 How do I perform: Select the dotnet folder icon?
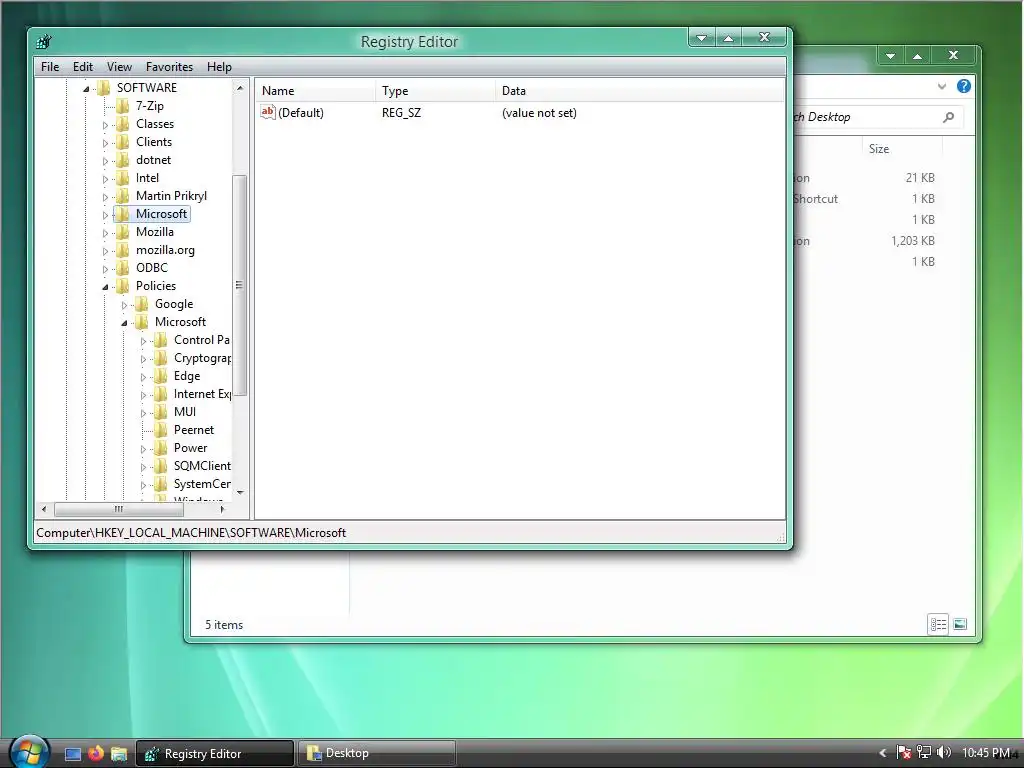[x=122, y=160]
